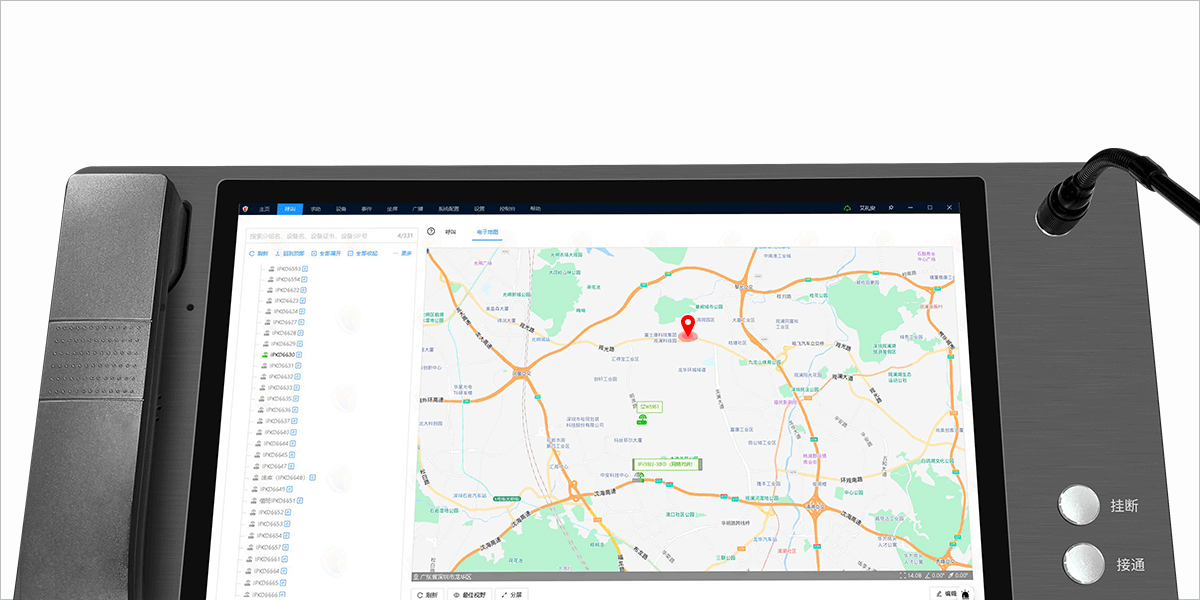1200x600 pixels.
Task: Click the app logo at top-left of the window
Action: tap(247, 208)
